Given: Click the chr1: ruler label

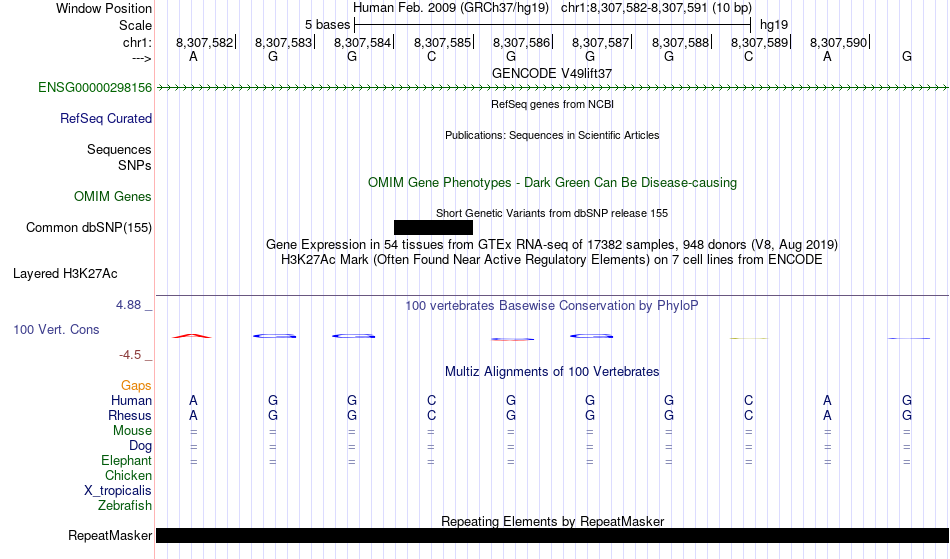Looking at the screenshot, I should point(138,42).
